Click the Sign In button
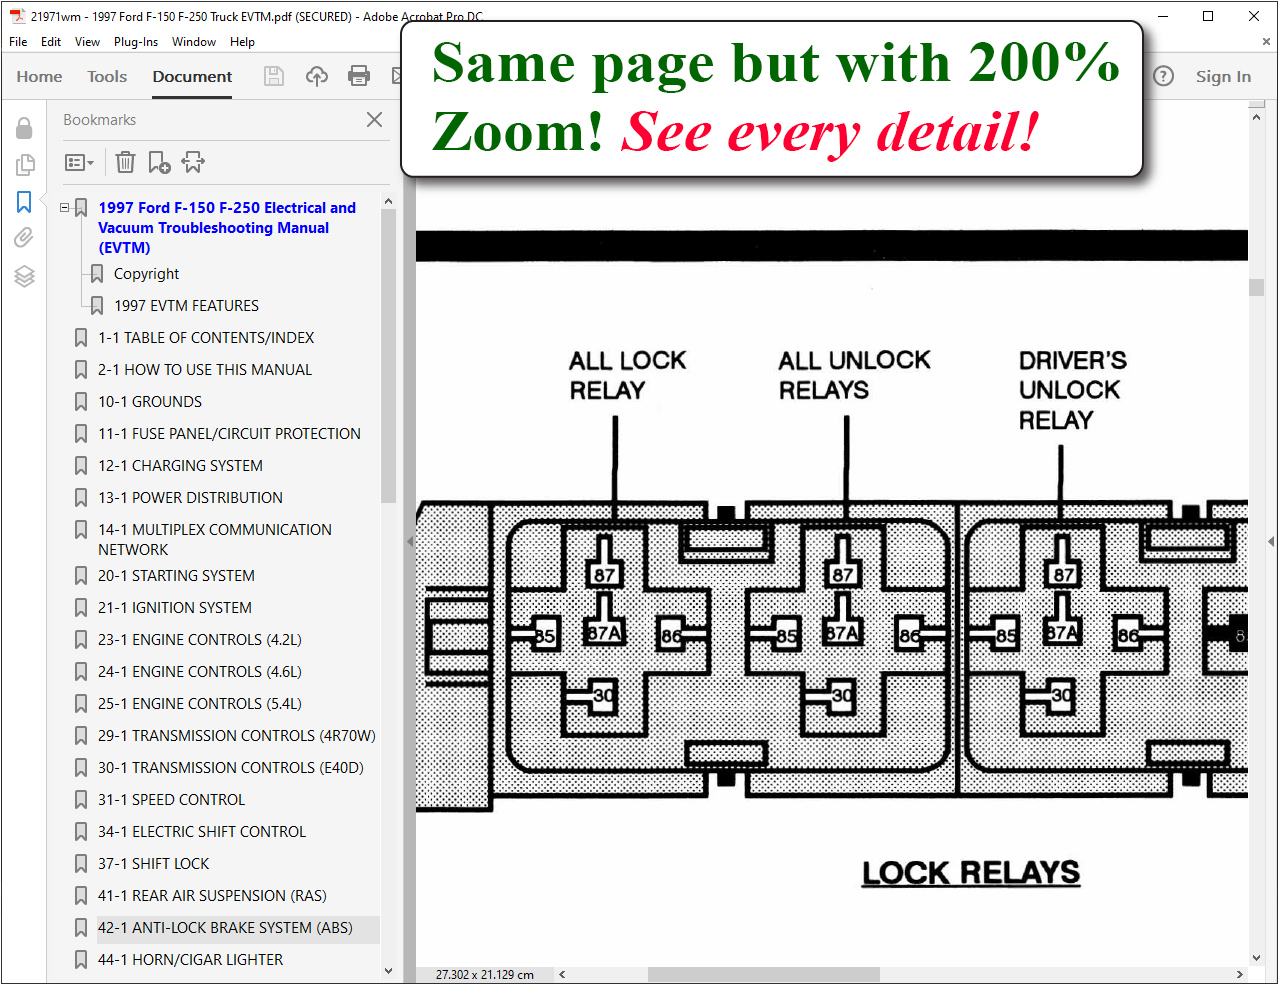The image size is (1280, 984). (x=1223, y=76)
